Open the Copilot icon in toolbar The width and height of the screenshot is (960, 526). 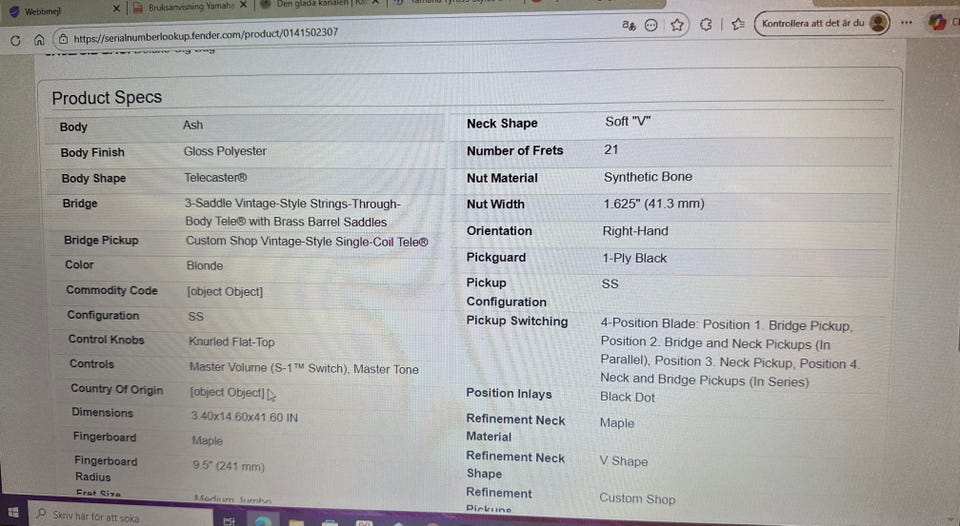[x=937, y=22]
